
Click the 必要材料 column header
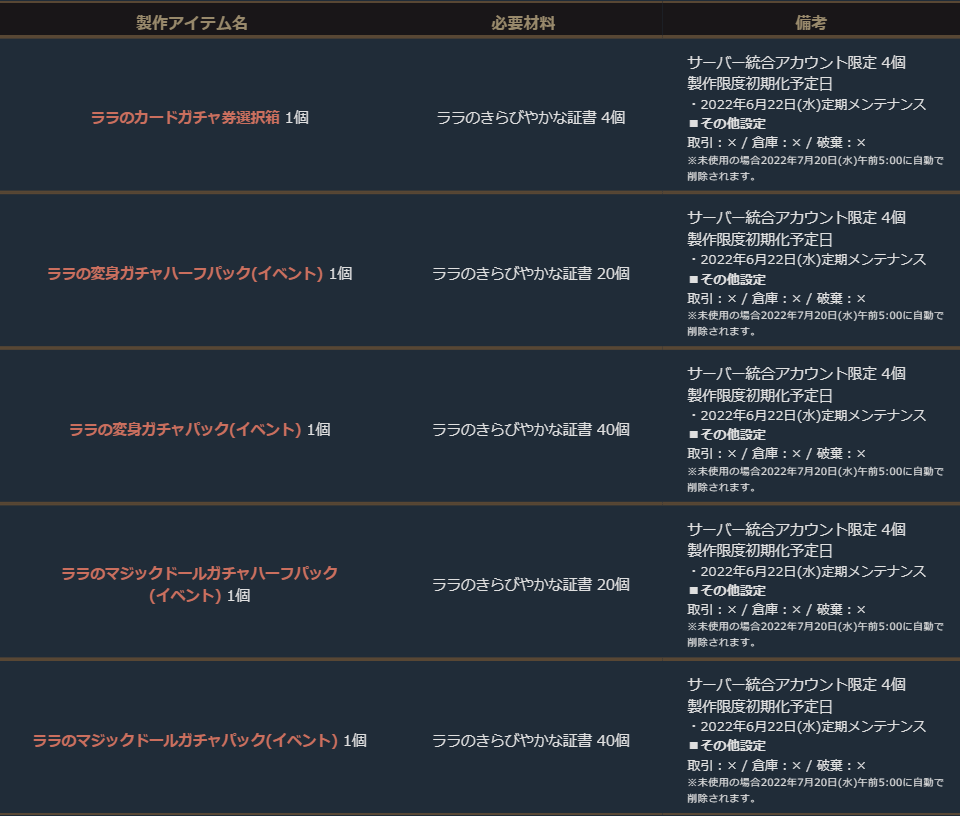[522, 22]
